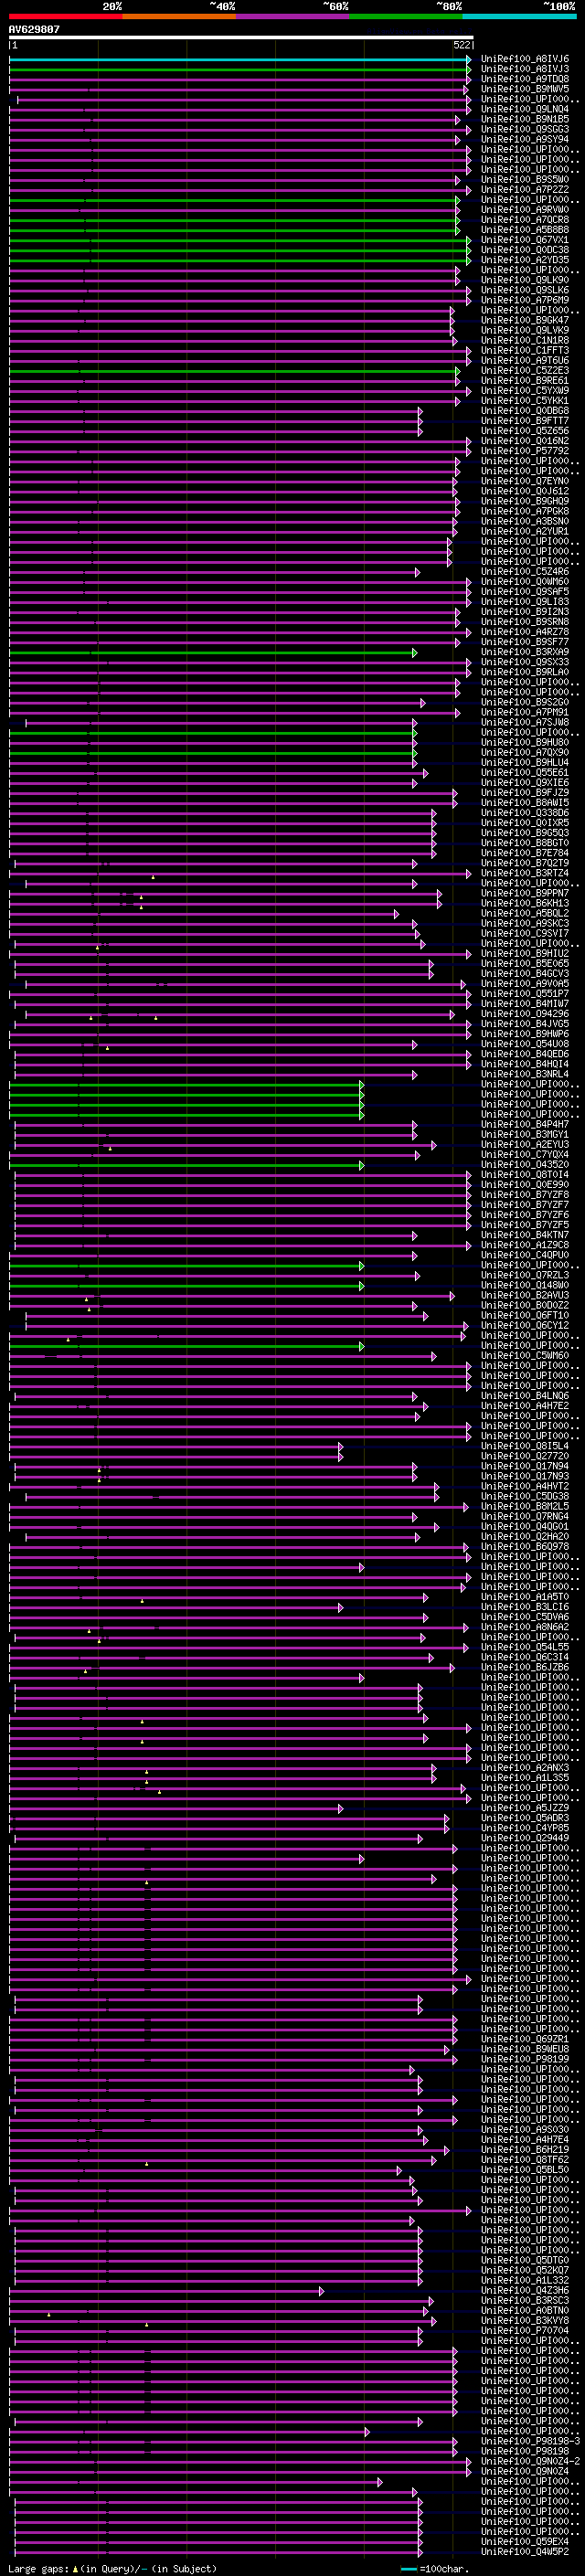Open the UniRef100_B9HU80 entry
585x2576 pixels.
point(525,742)
